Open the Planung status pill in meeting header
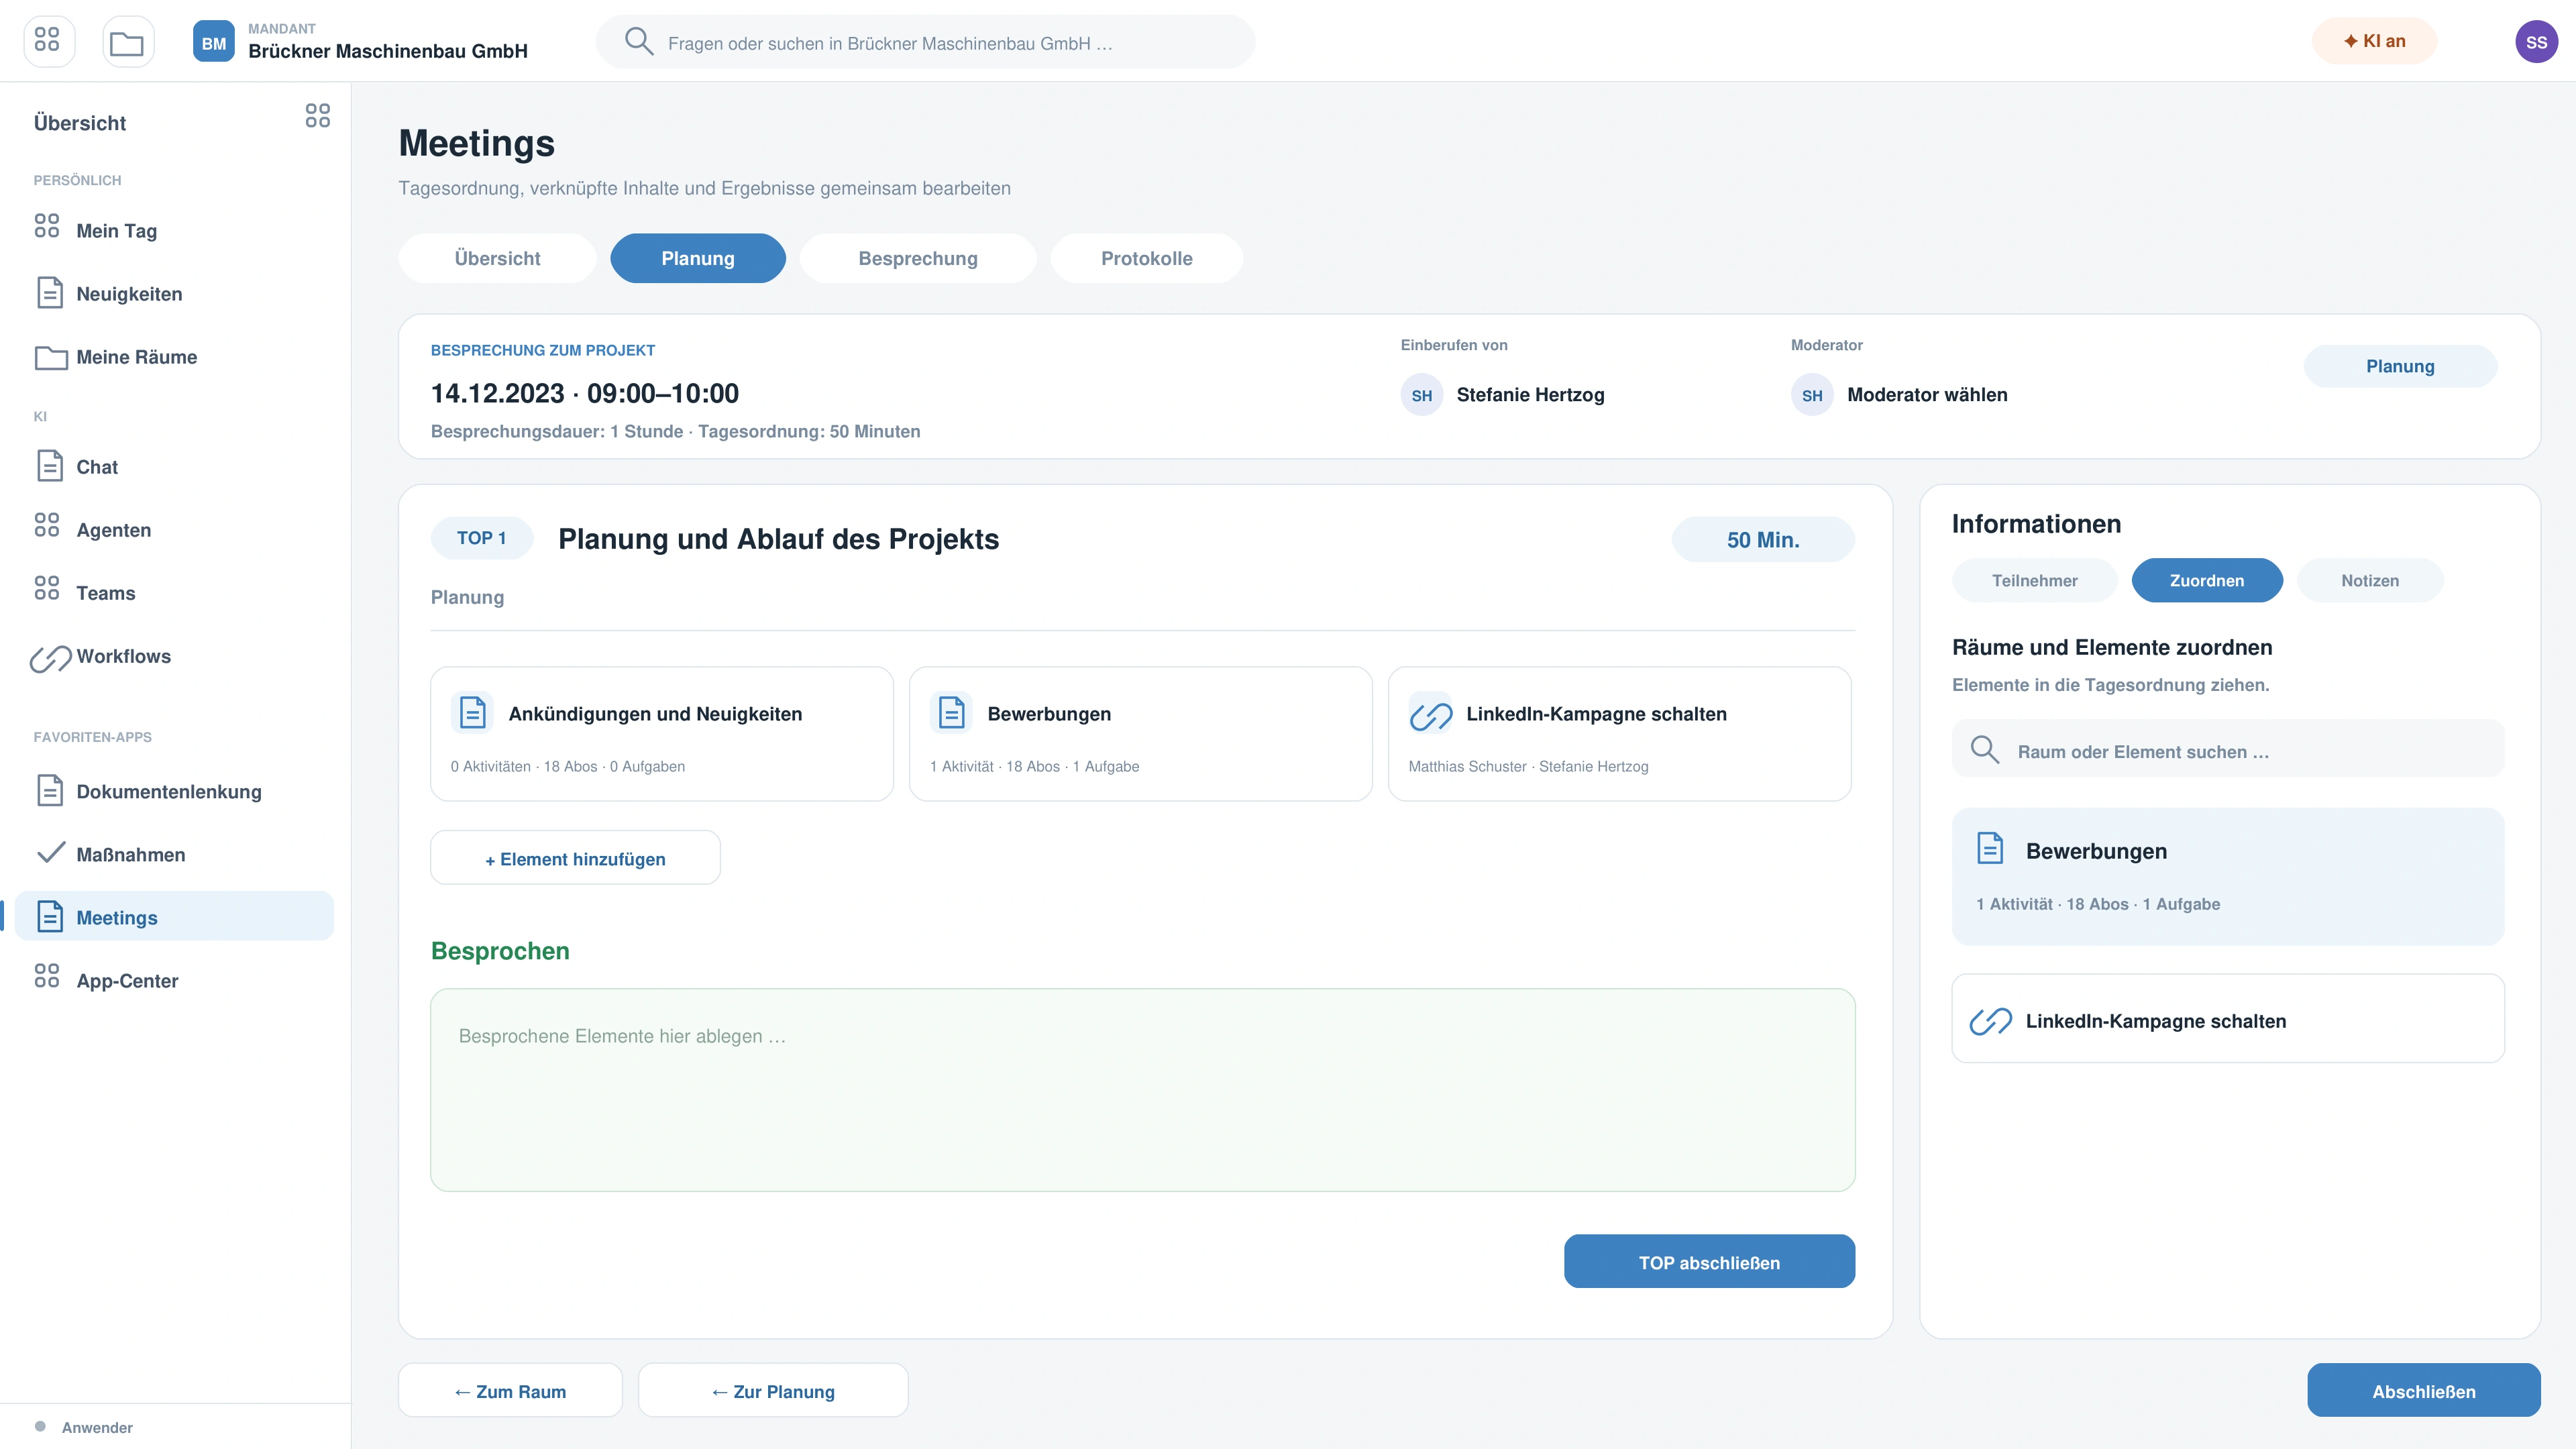The image size is (2576, 1449). pos(2400,366)
